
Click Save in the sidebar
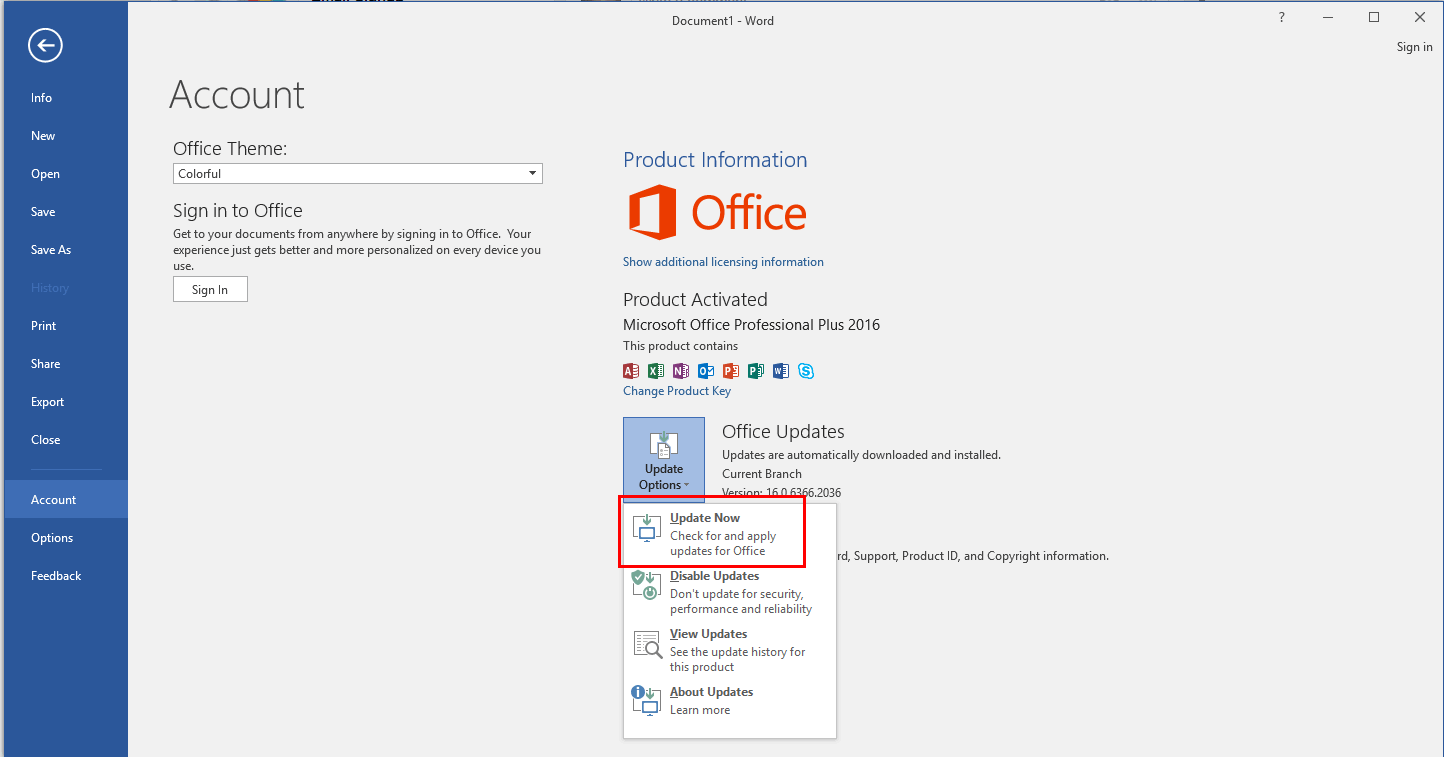(64, 212)
